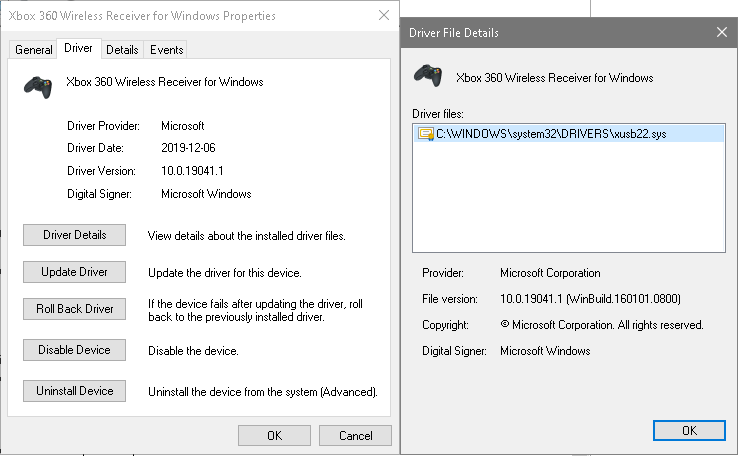
Task: Click the controller icon in Properties window
Action: pyautogui.click(x=38, y=87)
